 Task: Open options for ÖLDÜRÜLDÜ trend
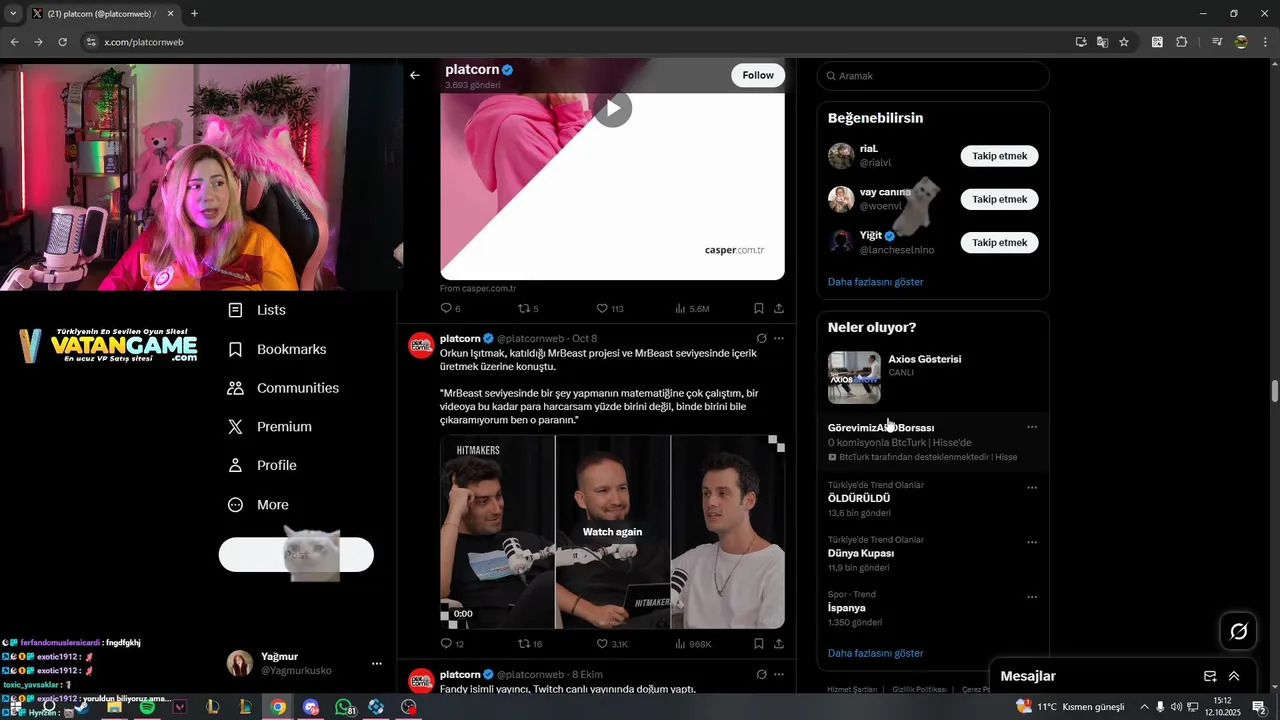(1032, 488)
